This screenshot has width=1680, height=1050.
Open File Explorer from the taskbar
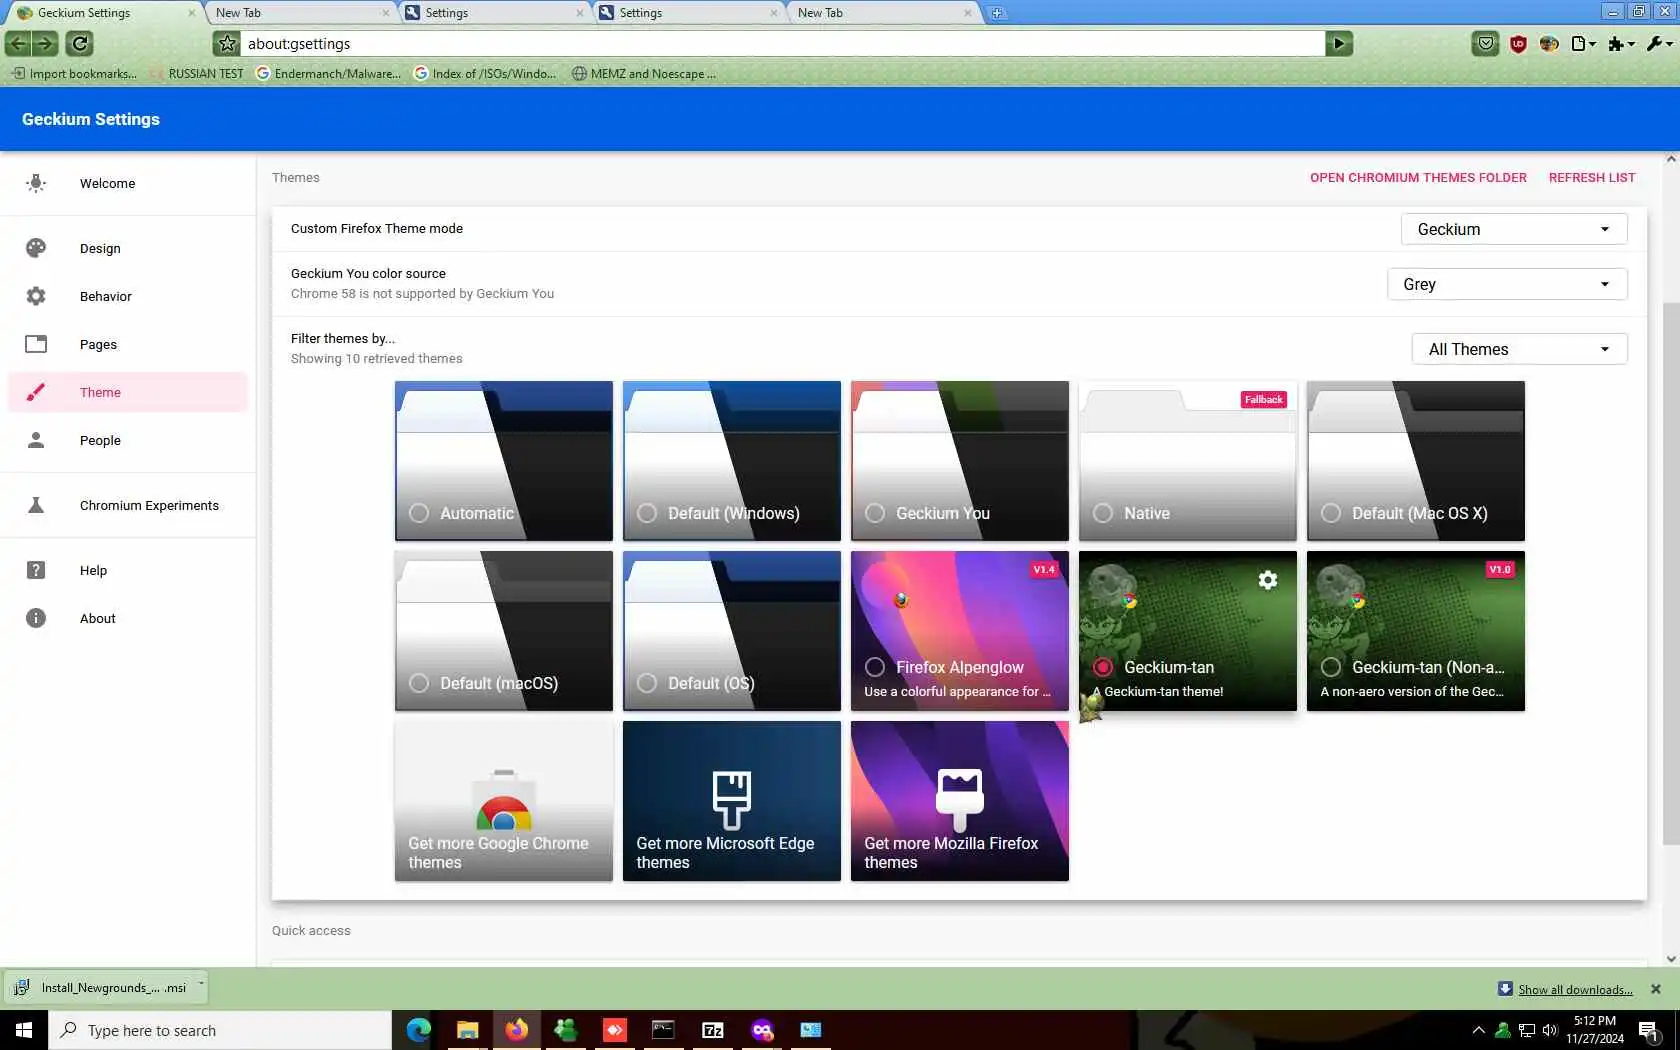(x=467, y=1030)
